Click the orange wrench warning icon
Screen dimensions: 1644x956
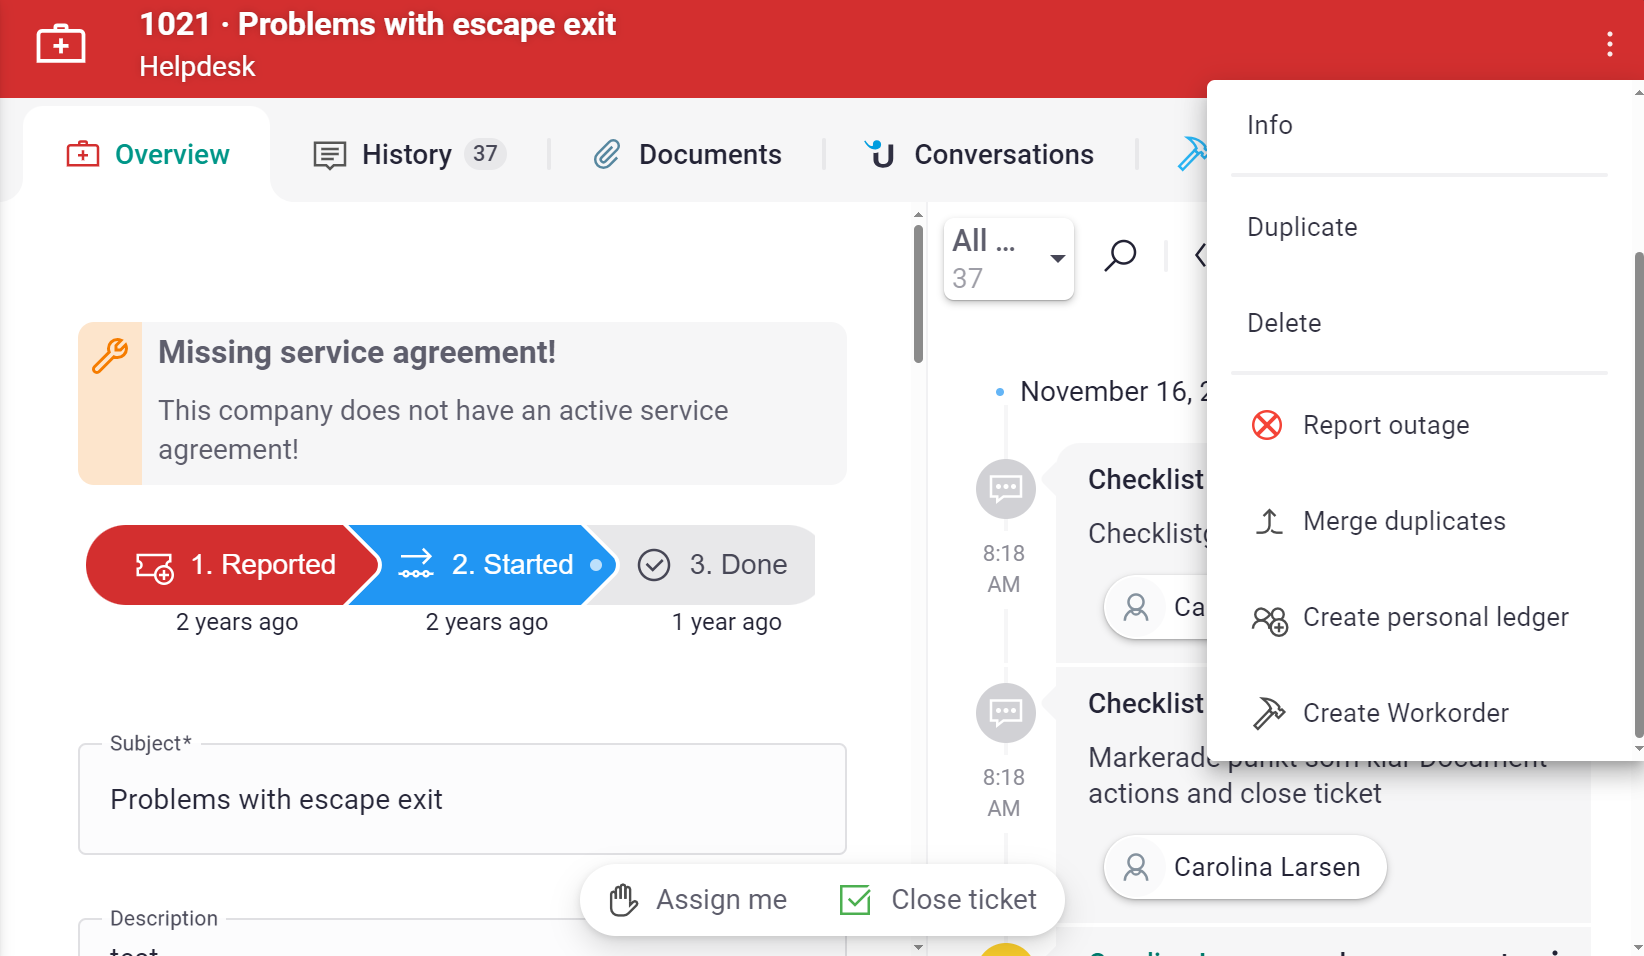(110, 356)
